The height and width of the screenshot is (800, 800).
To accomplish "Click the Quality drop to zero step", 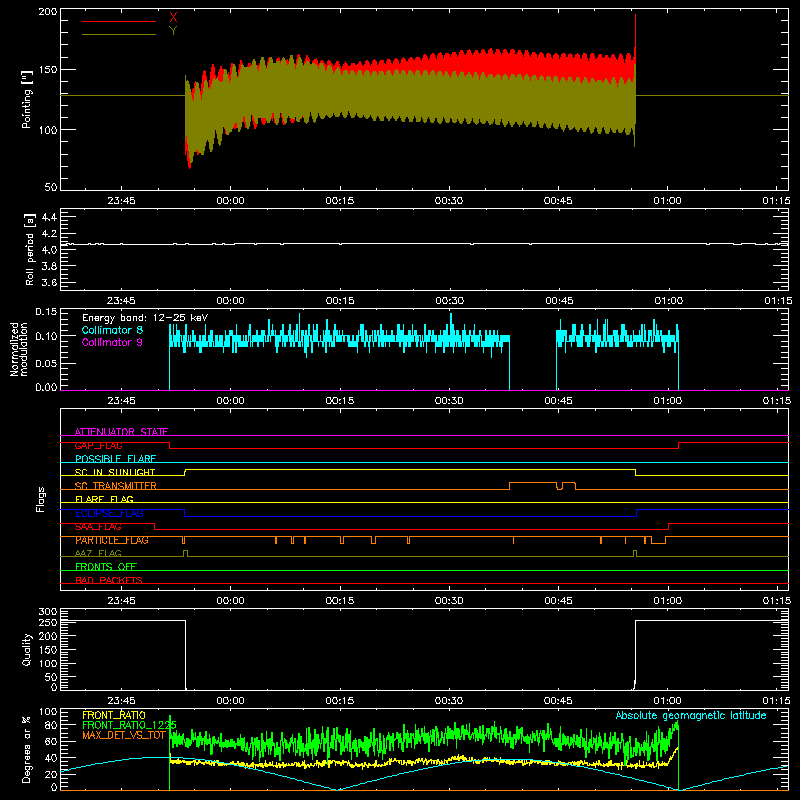I will (185, 655).
